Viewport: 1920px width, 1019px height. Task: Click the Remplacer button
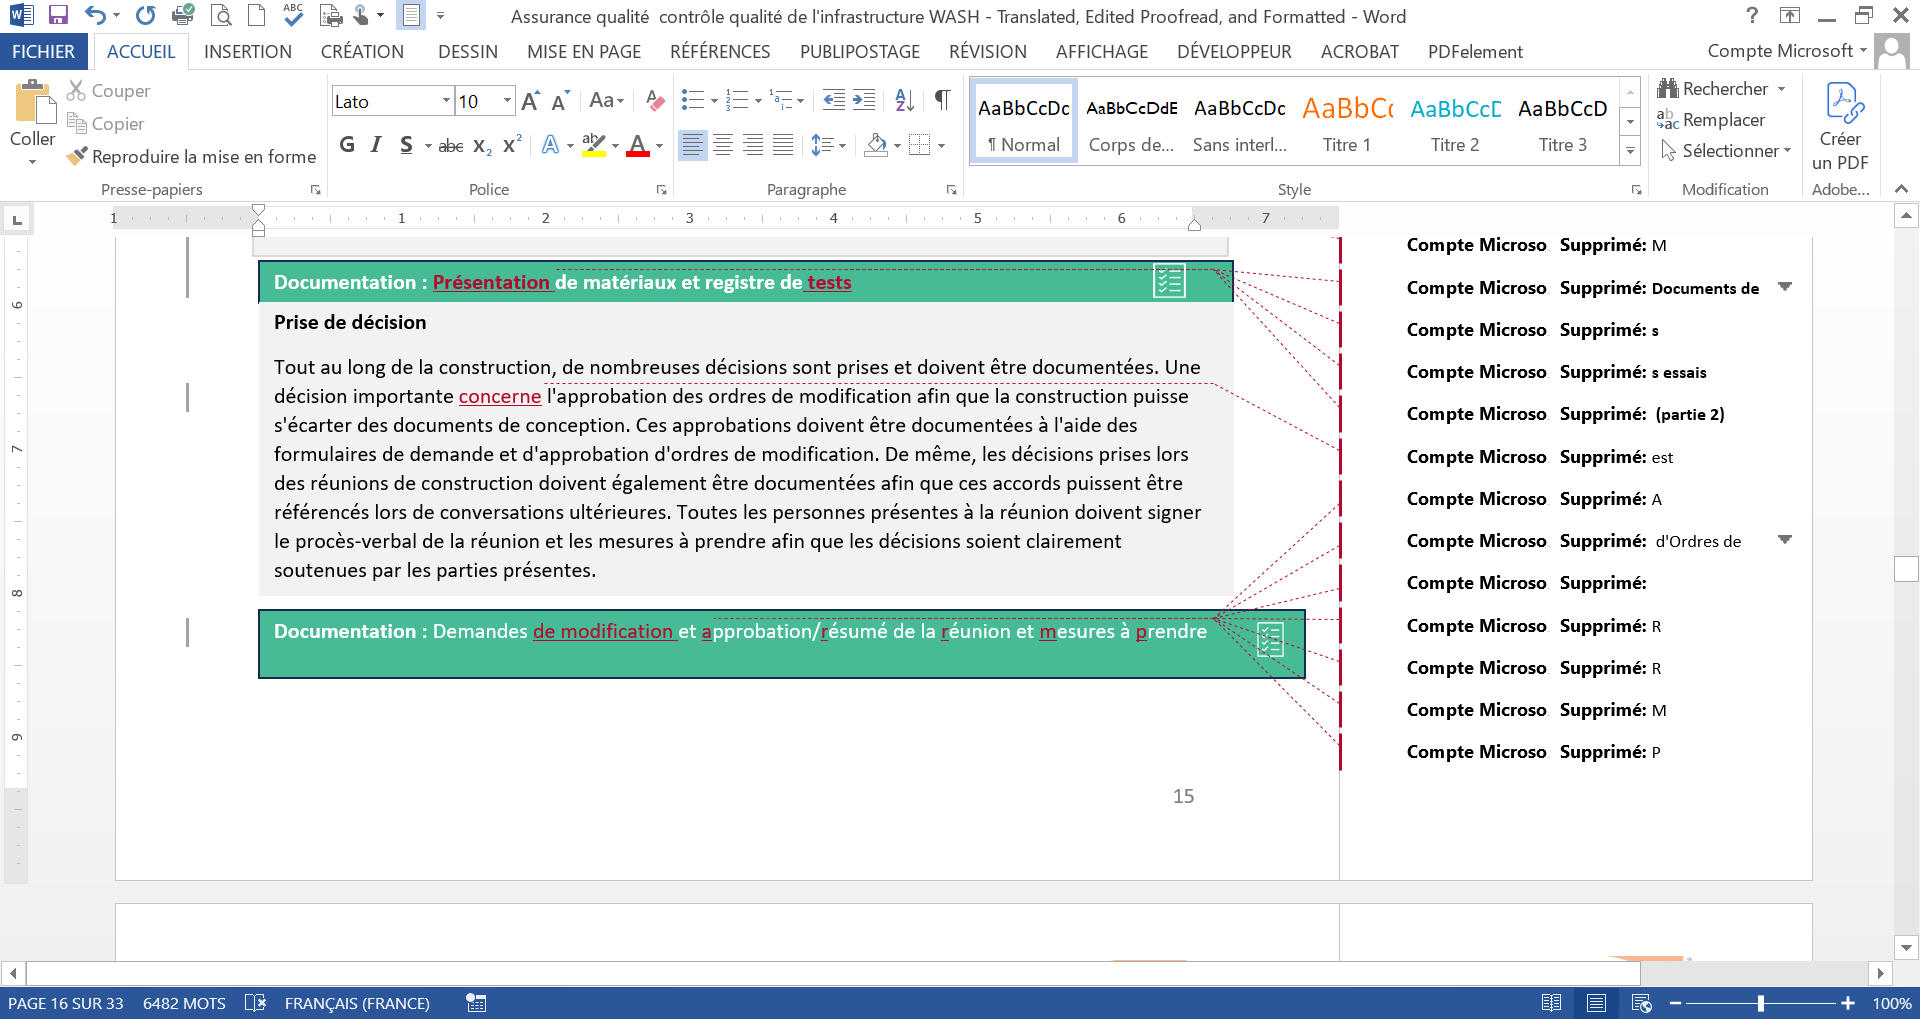pos(1711,120)
